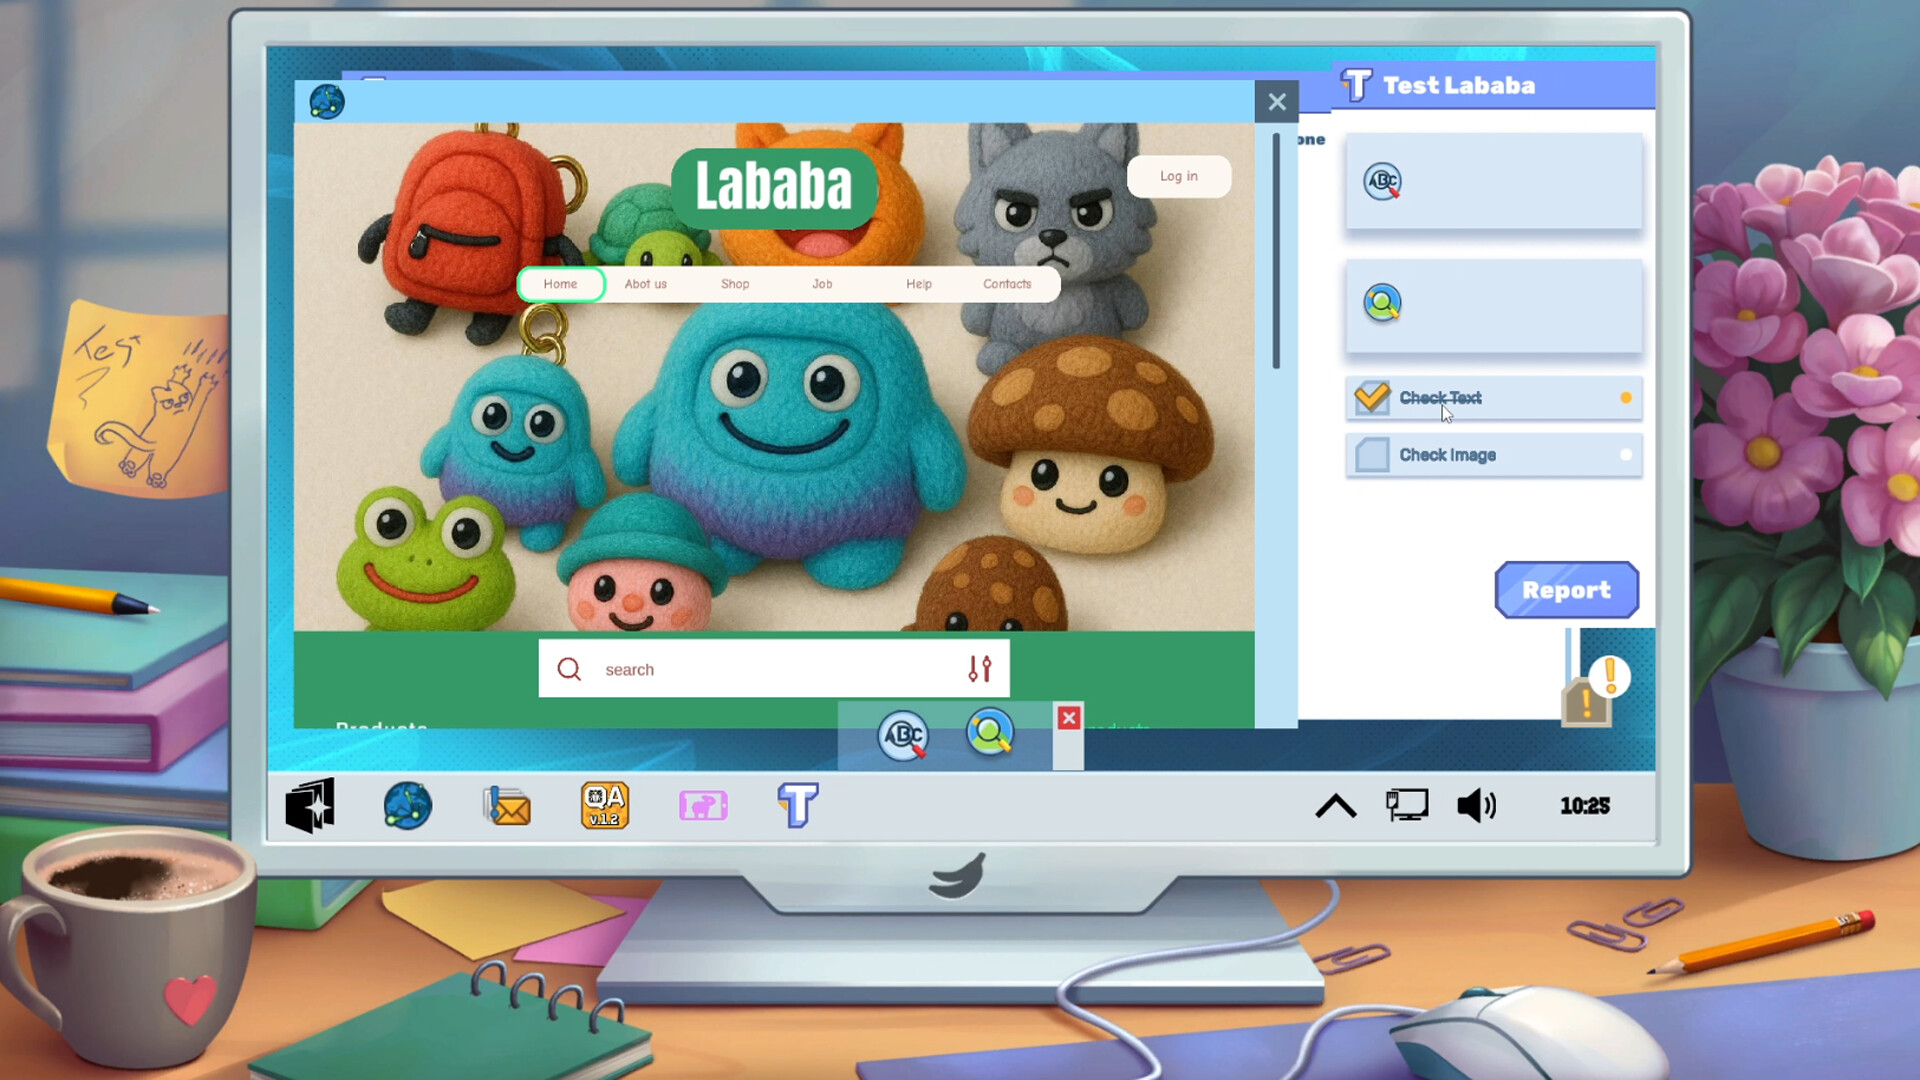The height and width of the screenshot is (1080, 1920).
Task: Open the mail report app in the taskbar
Action: click(x=506, y=806)
